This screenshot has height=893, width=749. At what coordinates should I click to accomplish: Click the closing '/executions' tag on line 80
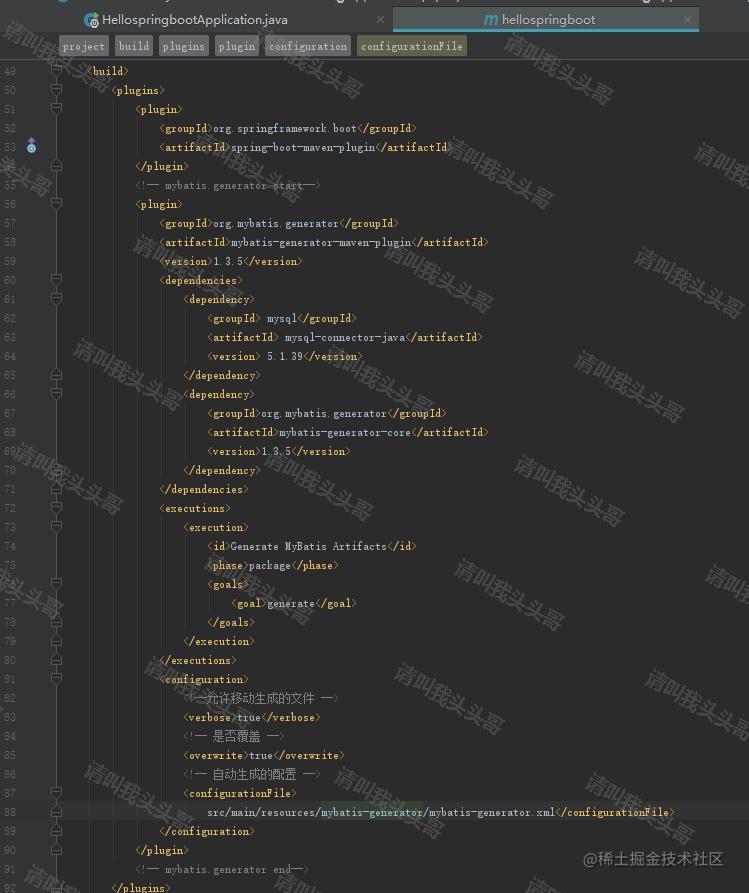198,661
